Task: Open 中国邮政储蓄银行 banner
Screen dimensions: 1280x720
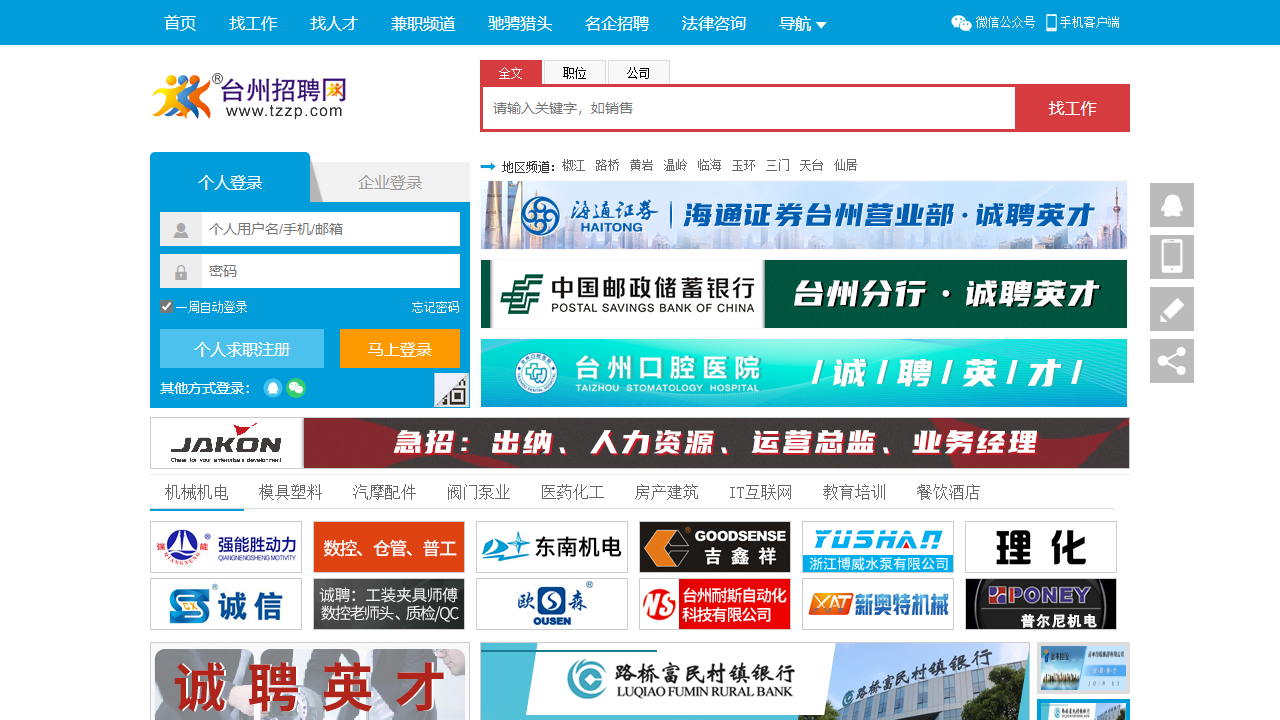Action: tap(804, 294)
